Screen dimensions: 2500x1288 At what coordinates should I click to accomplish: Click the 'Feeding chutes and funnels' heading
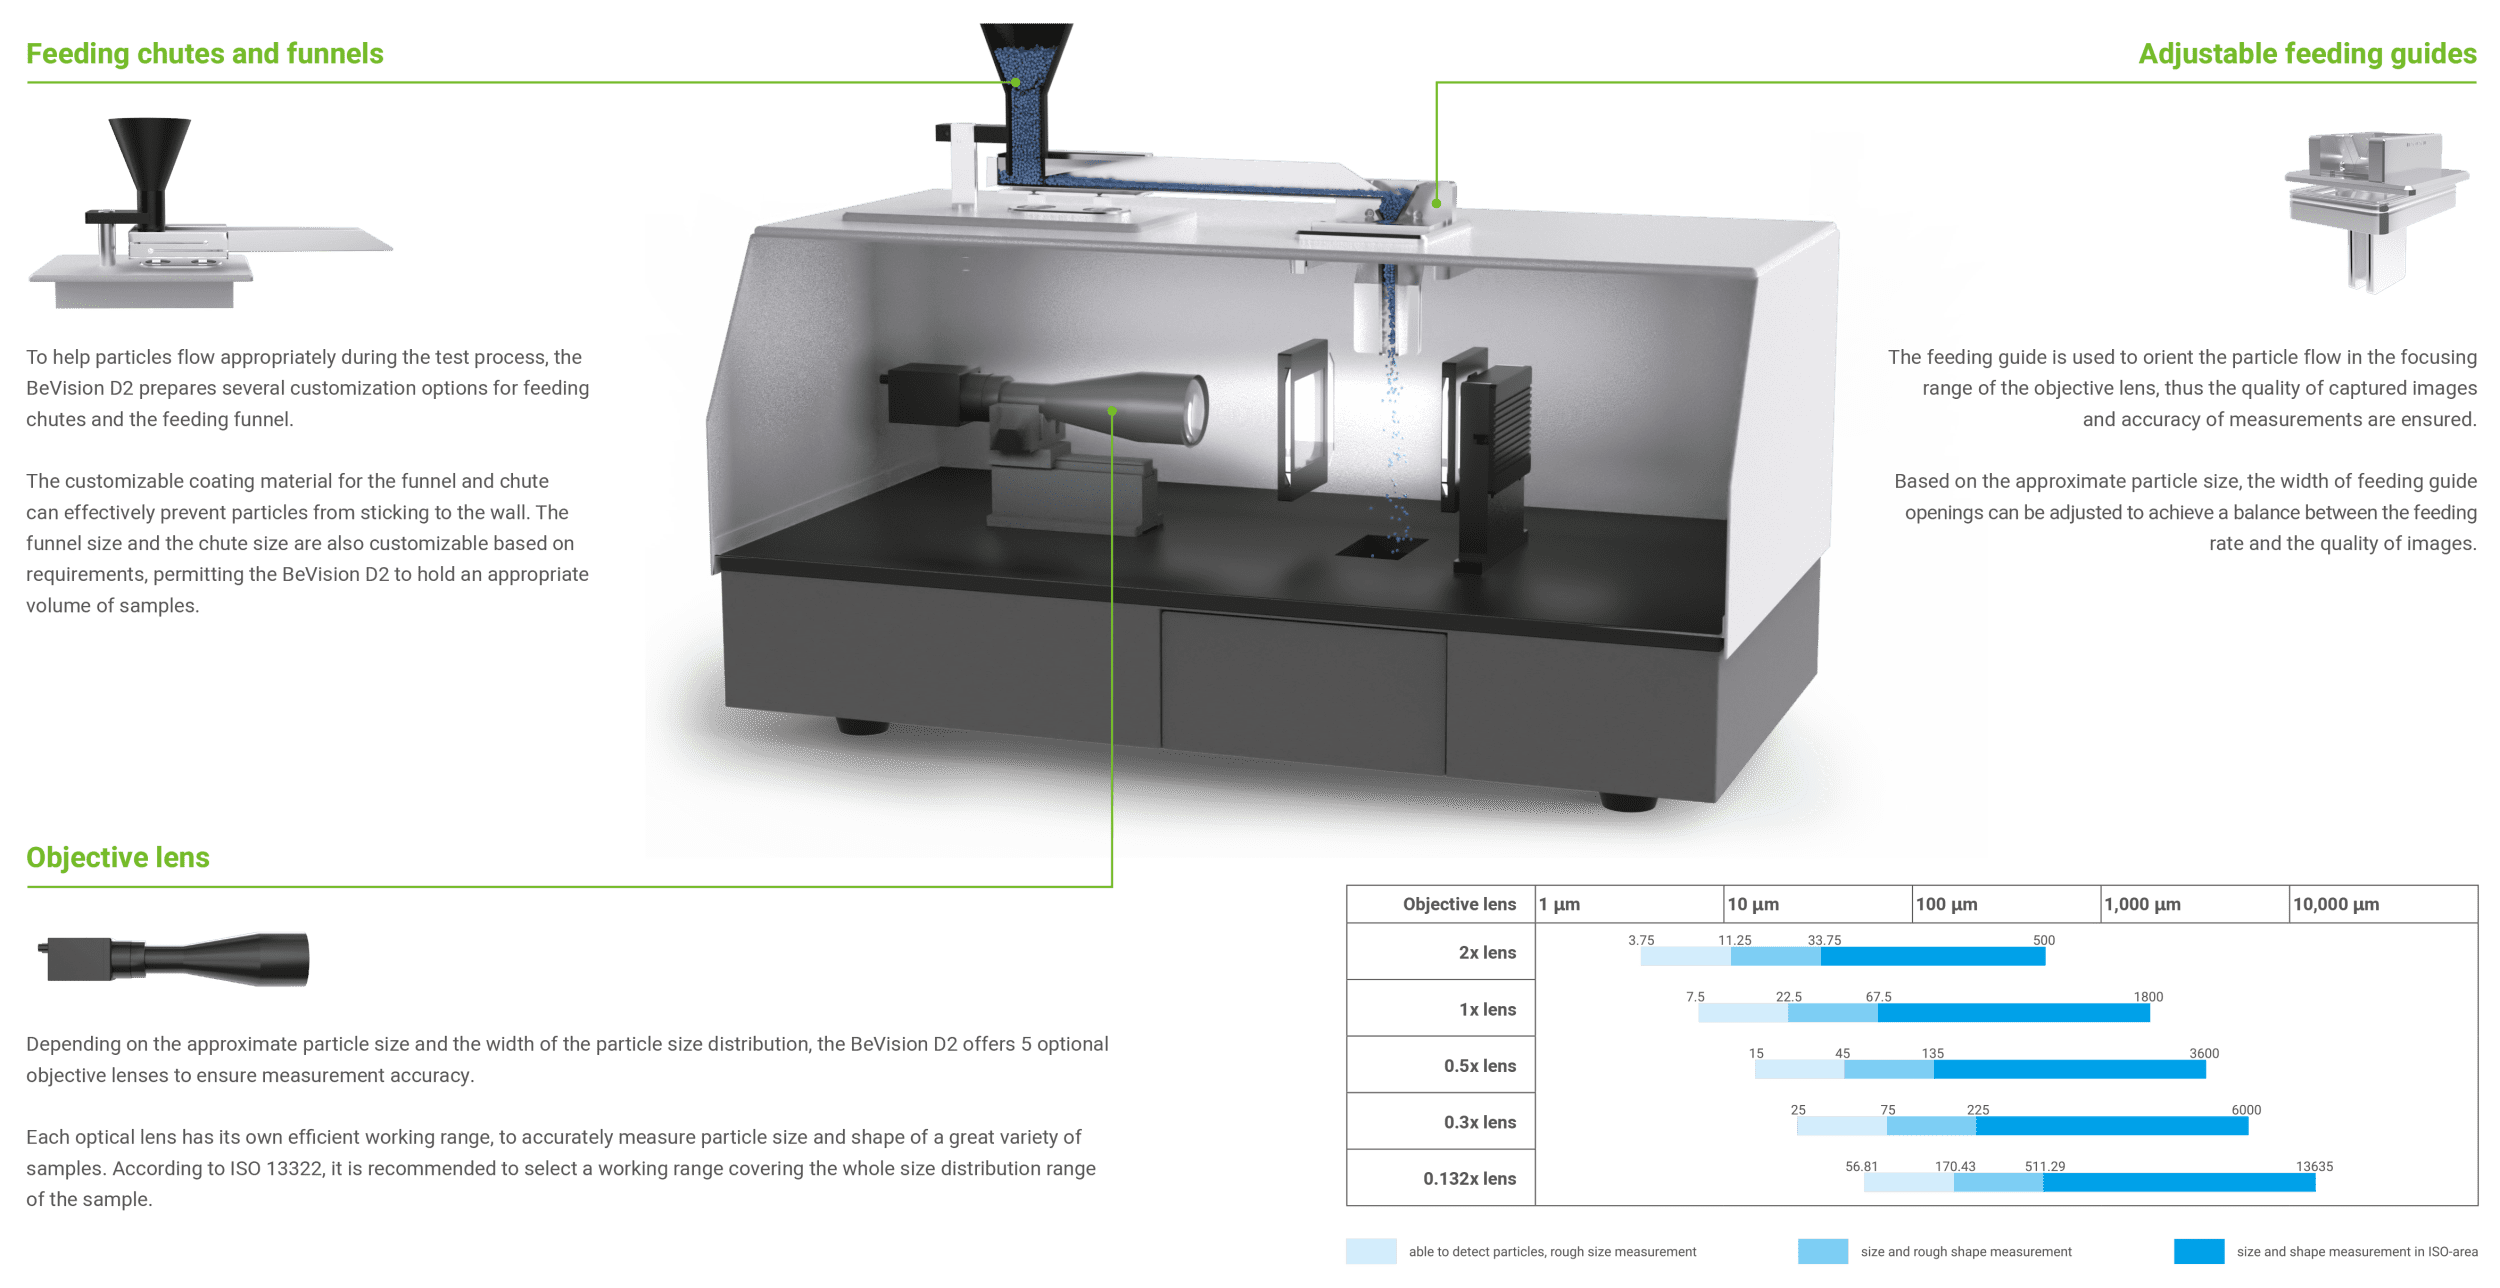coord(205,53)
